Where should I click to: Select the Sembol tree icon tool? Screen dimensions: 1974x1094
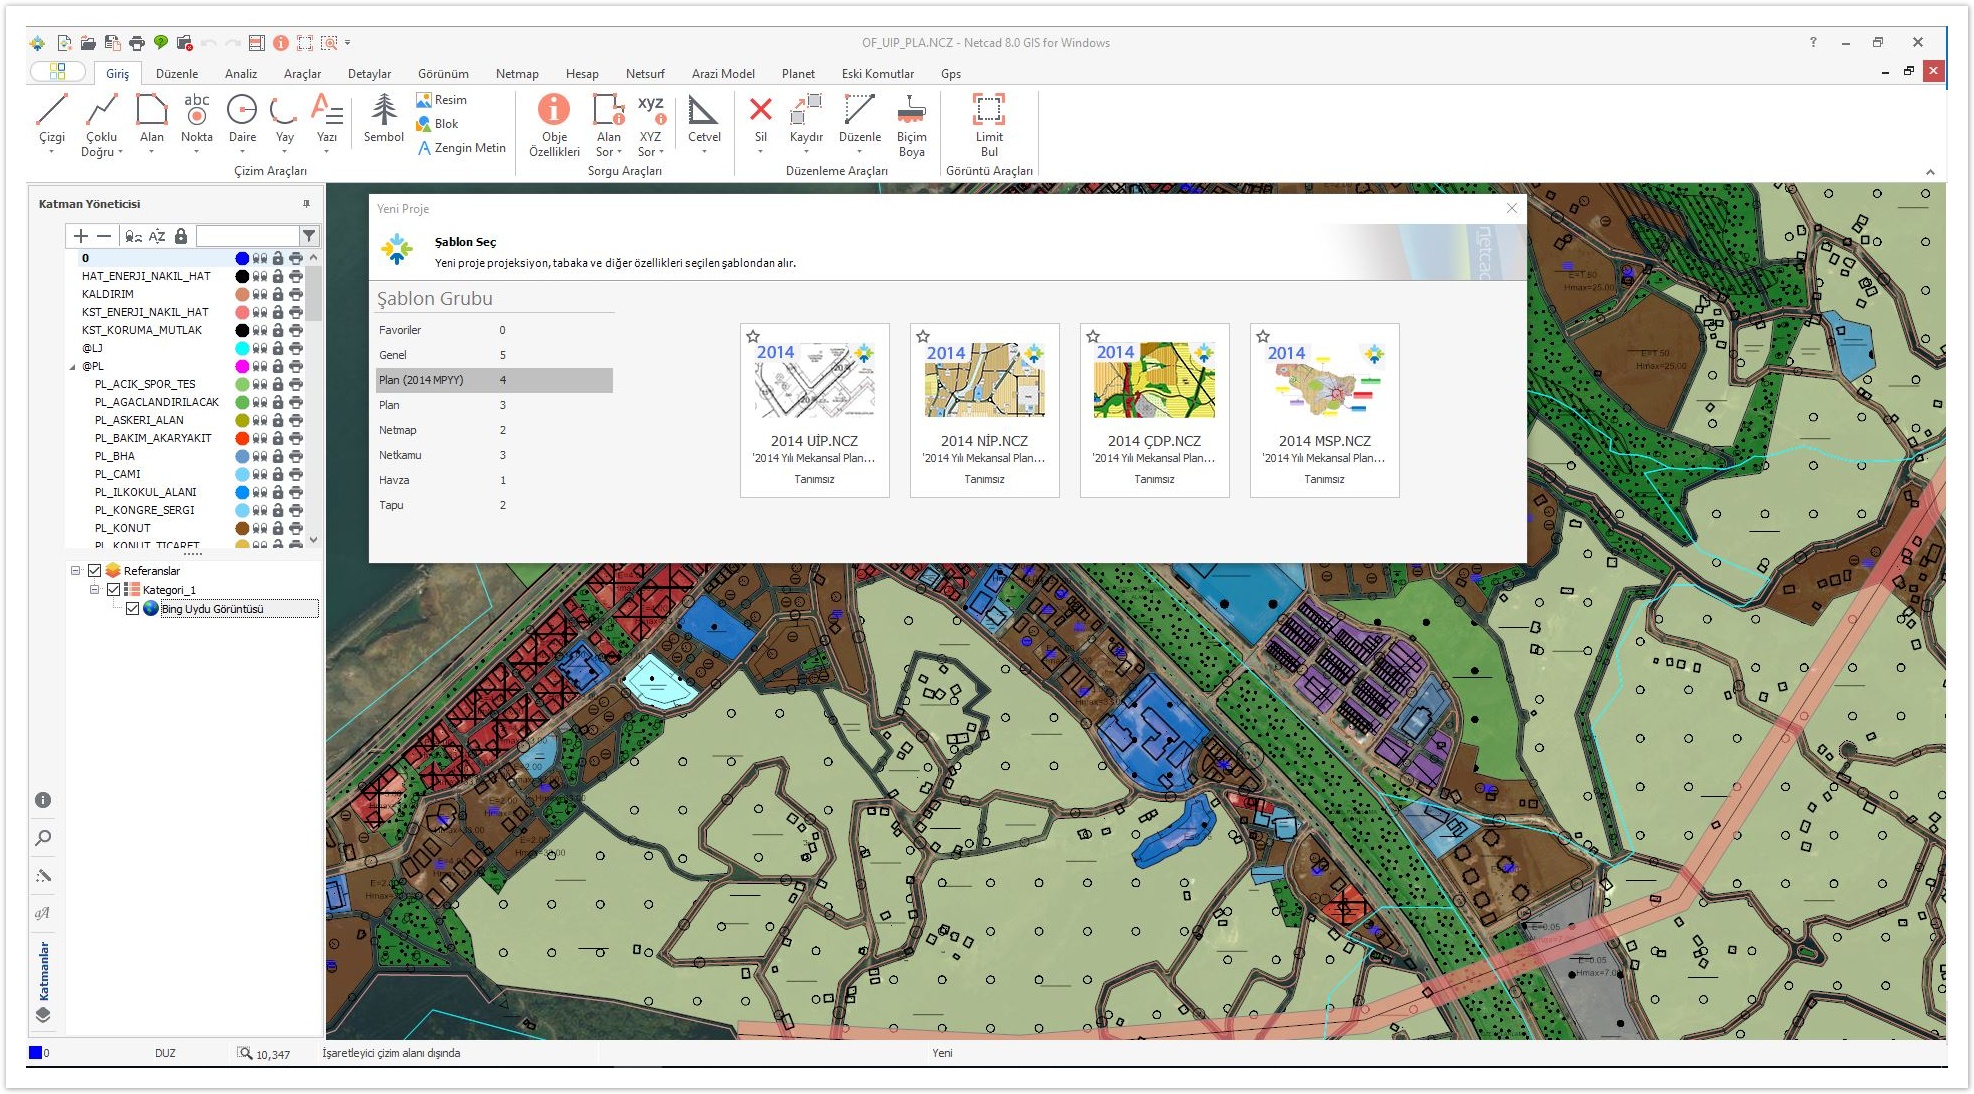pyautogui.click(x=383, y=110)
